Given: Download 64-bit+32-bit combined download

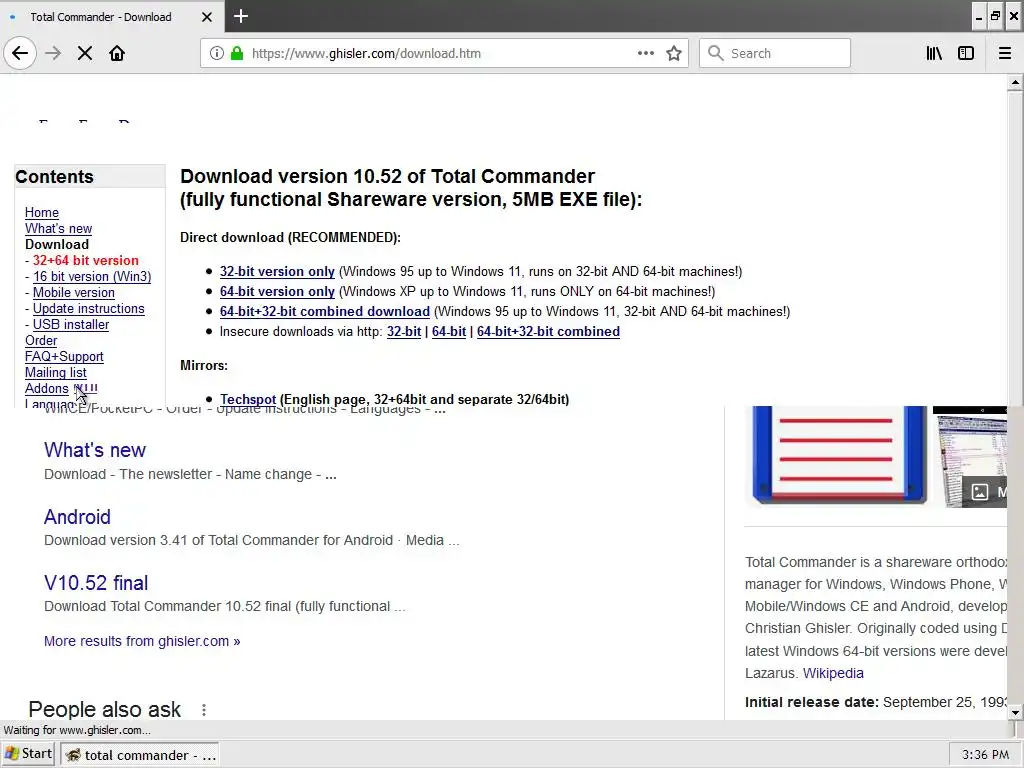Looking at the screenshot, I should click(x=325, y=312).
